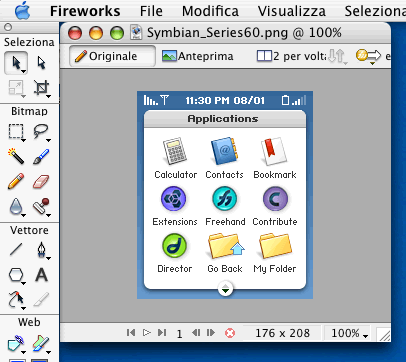Click the Applications title bar on canvas
406x362 pixels.
[x=225, y=119]
